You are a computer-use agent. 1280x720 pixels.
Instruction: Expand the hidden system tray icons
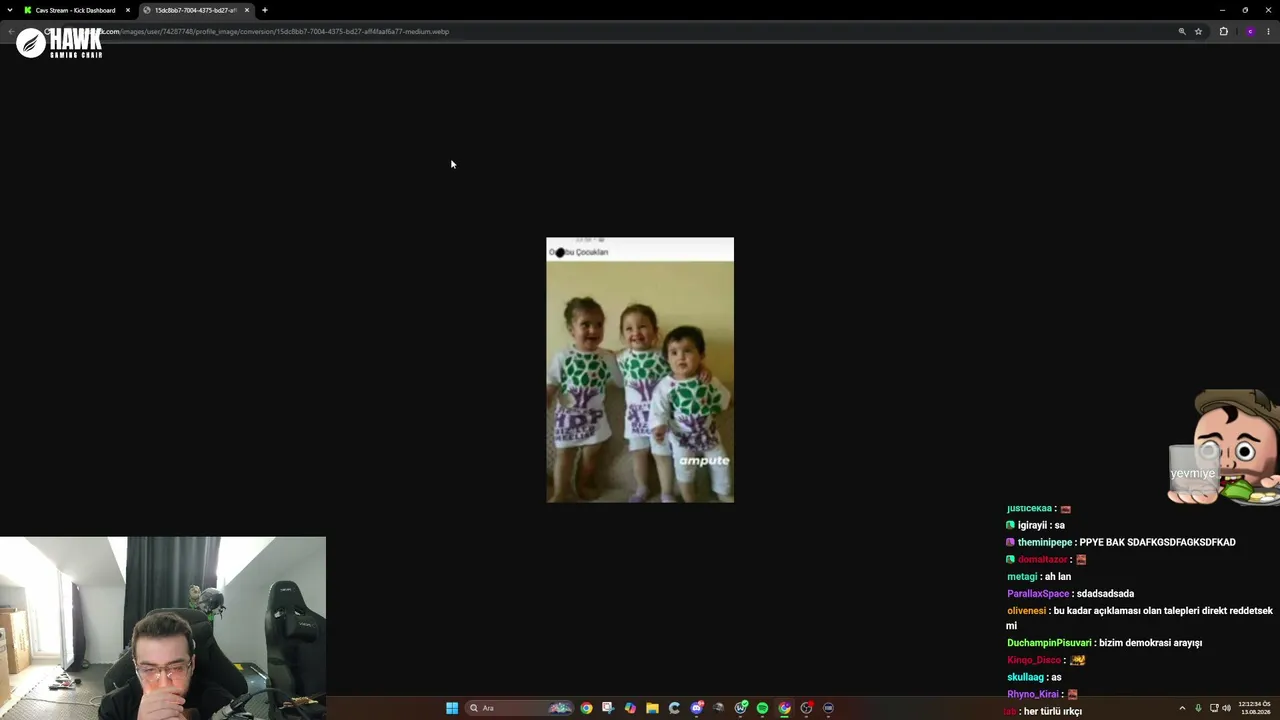[x=1182, y=708]
